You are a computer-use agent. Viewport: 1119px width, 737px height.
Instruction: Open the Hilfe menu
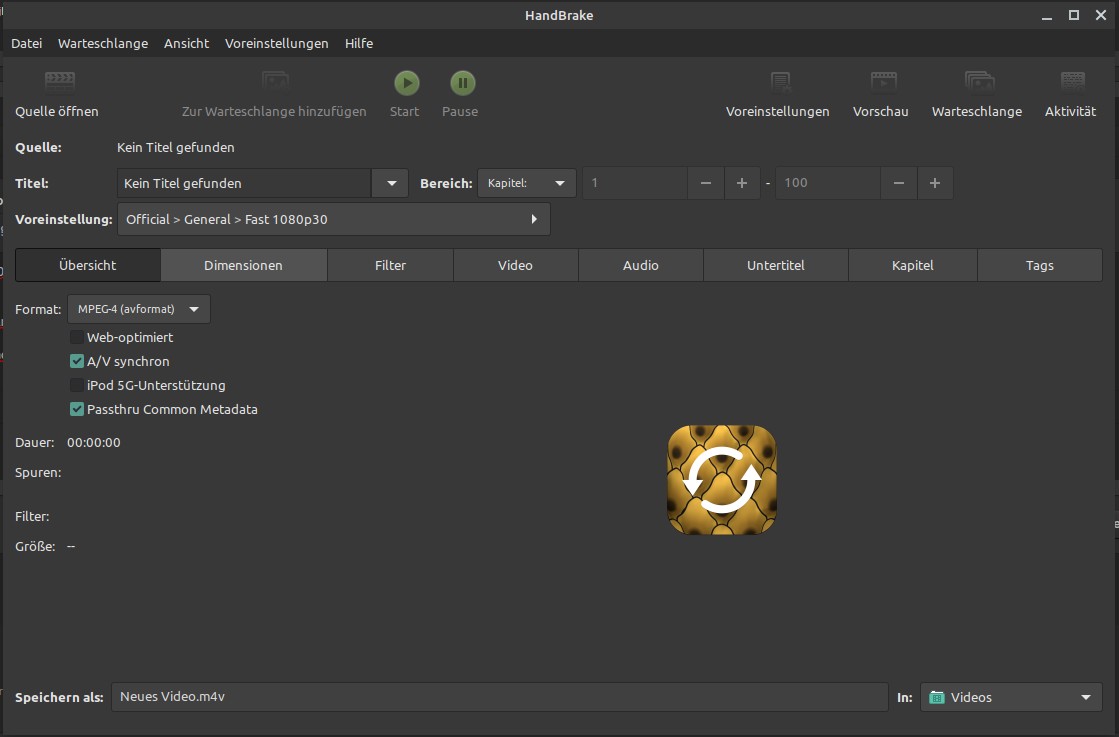pos(358,44)
